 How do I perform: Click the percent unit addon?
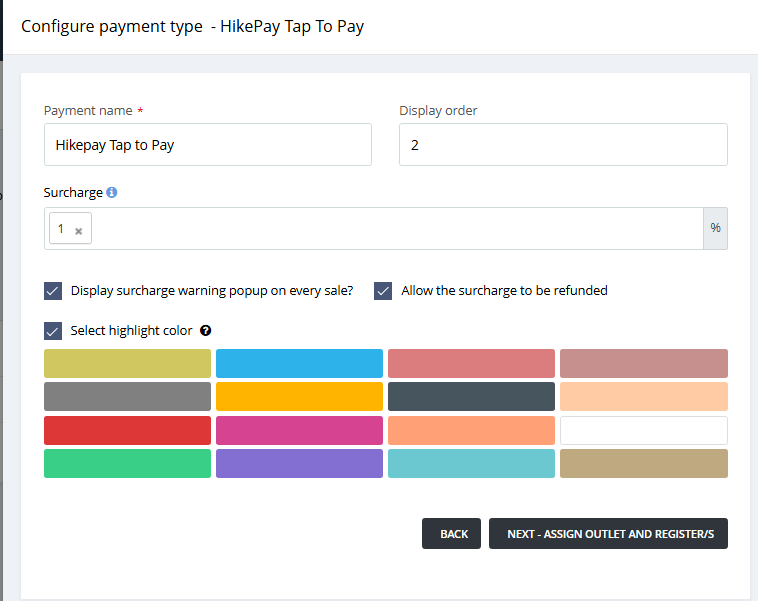715,228
